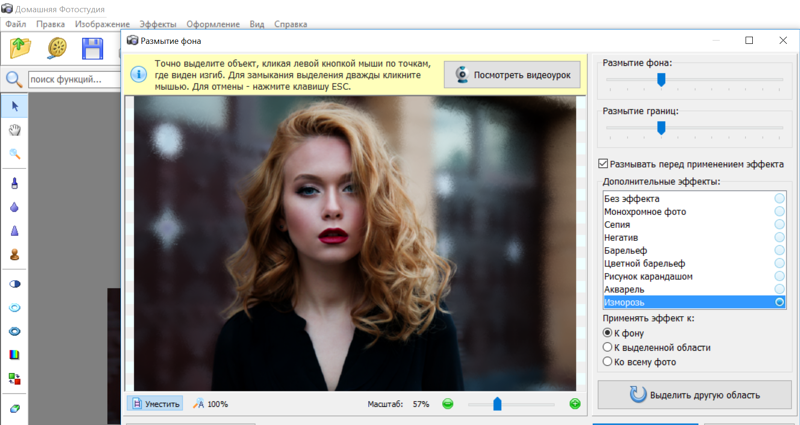Image resolution: width=800 pixels, height=425 pixels.
Task: Choose 'Негатив' effect option
Action: [x=694, y=237]
